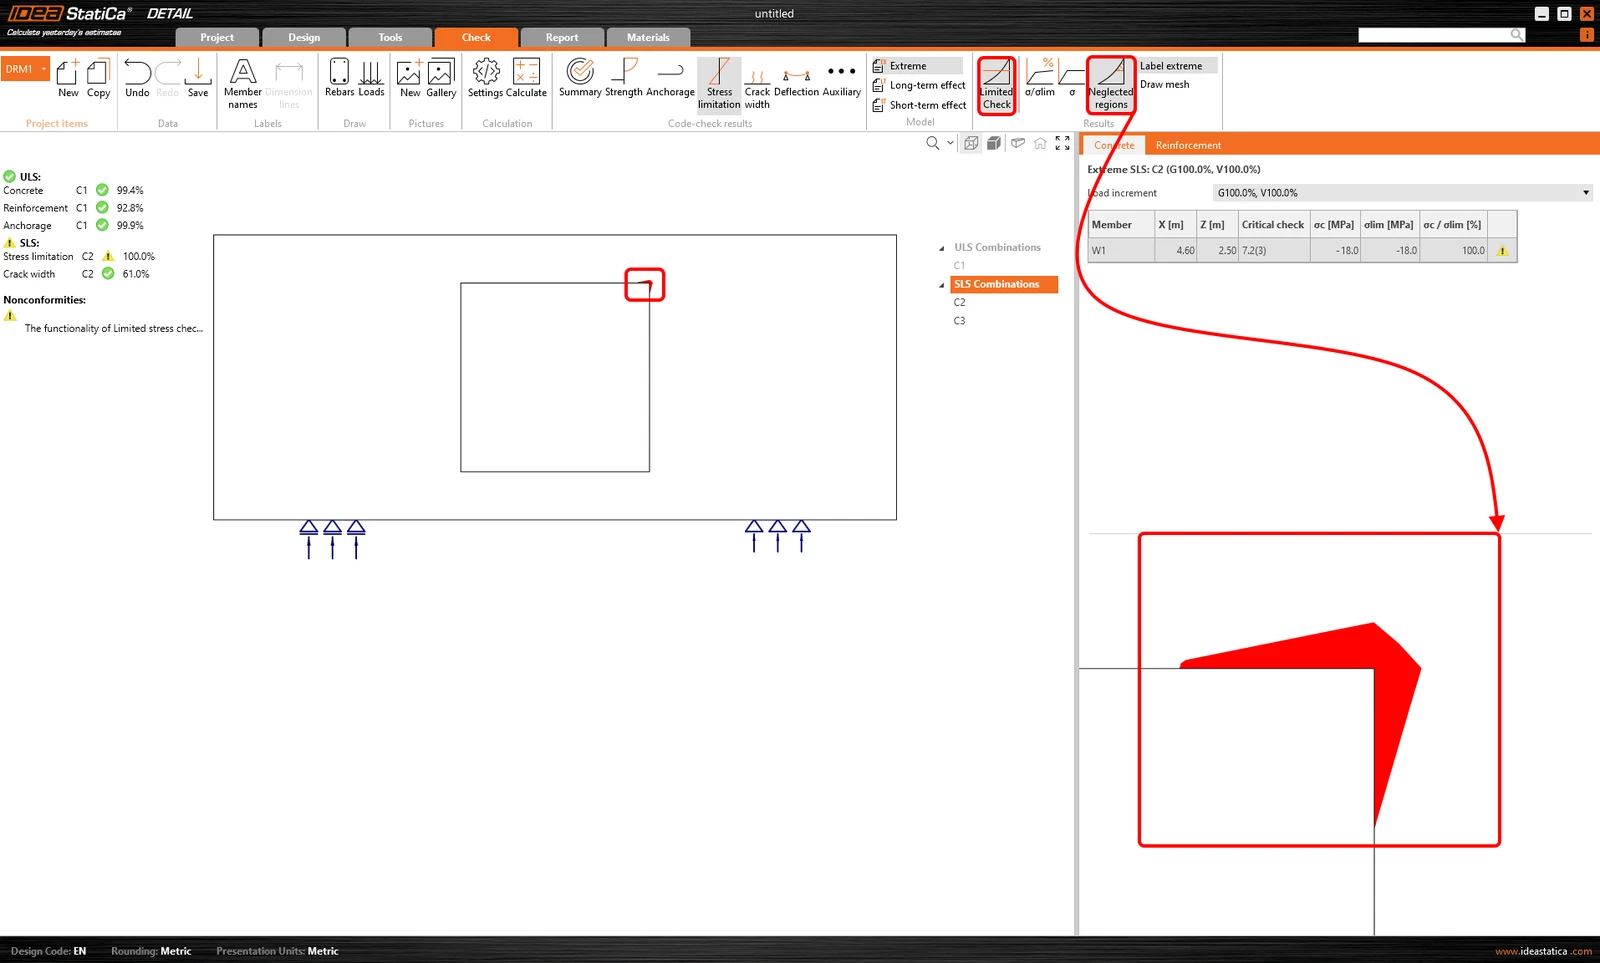1600x963 pixels.
Task: Click the search field in title bar
Action: [x=1433, y=35]
